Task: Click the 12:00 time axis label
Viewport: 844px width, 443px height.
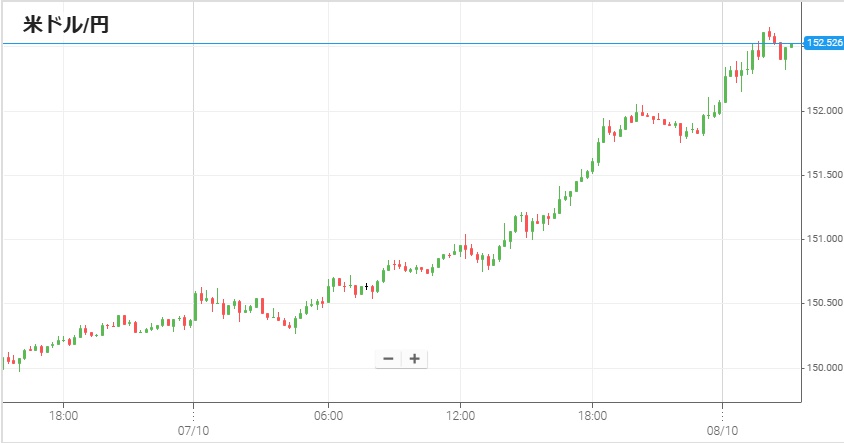Action: pos(460,414)
